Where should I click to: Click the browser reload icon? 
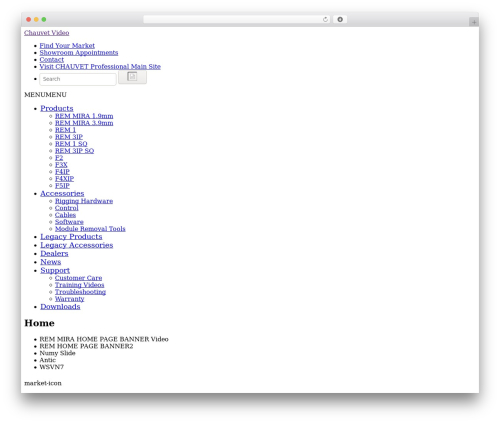325,19
